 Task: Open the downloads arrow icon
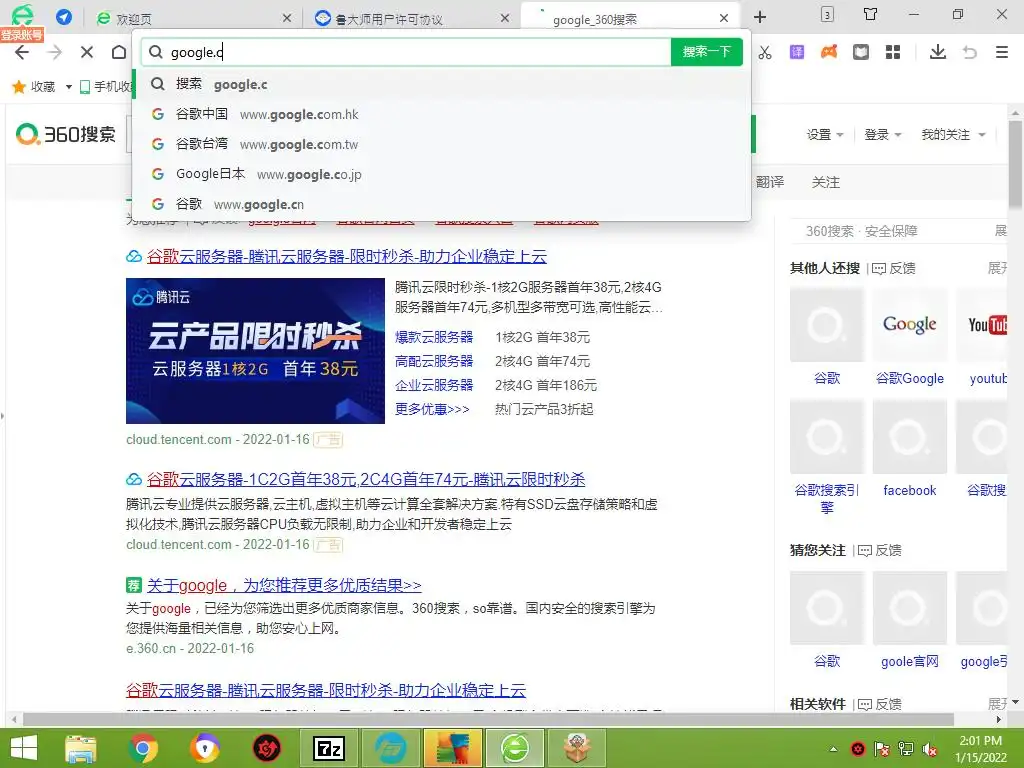point(938,52)
